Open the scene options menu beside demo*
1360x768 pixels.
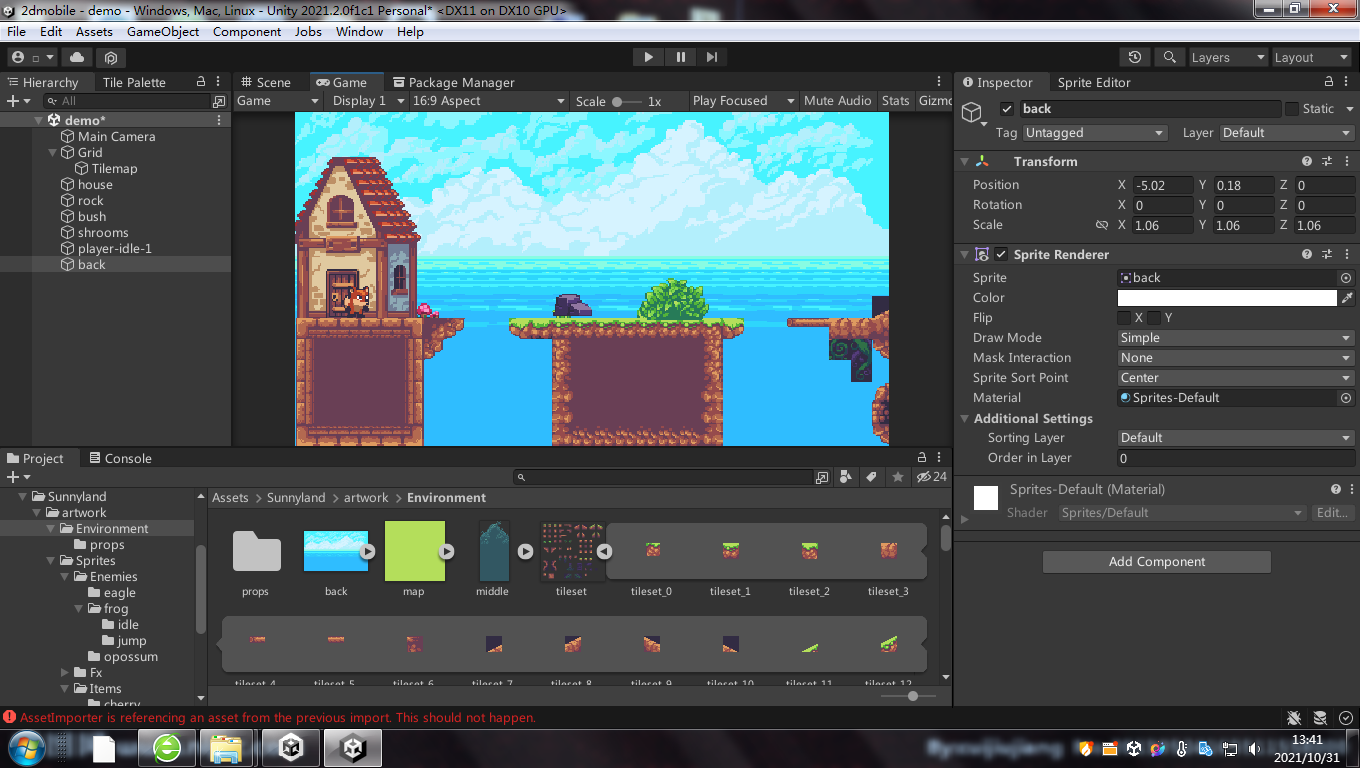coord(219,120)
